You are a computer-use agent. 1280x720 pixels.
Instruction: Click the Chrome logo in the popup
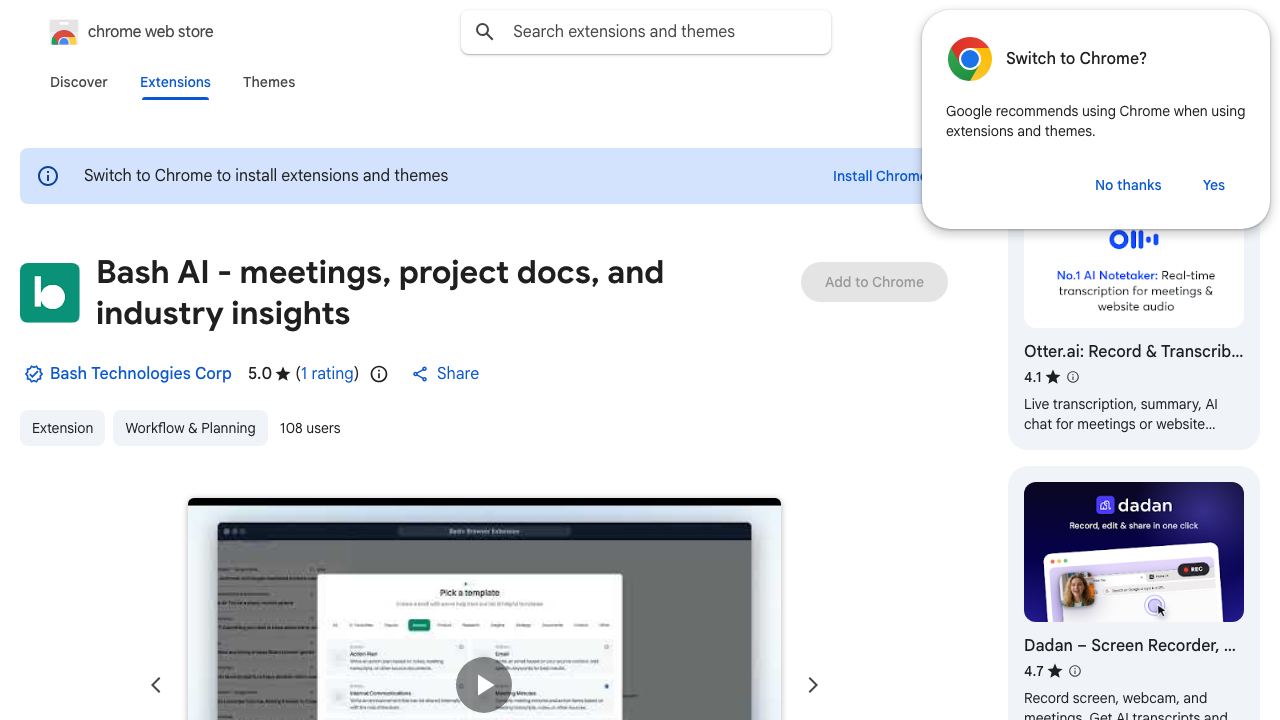tap(970, 59)
